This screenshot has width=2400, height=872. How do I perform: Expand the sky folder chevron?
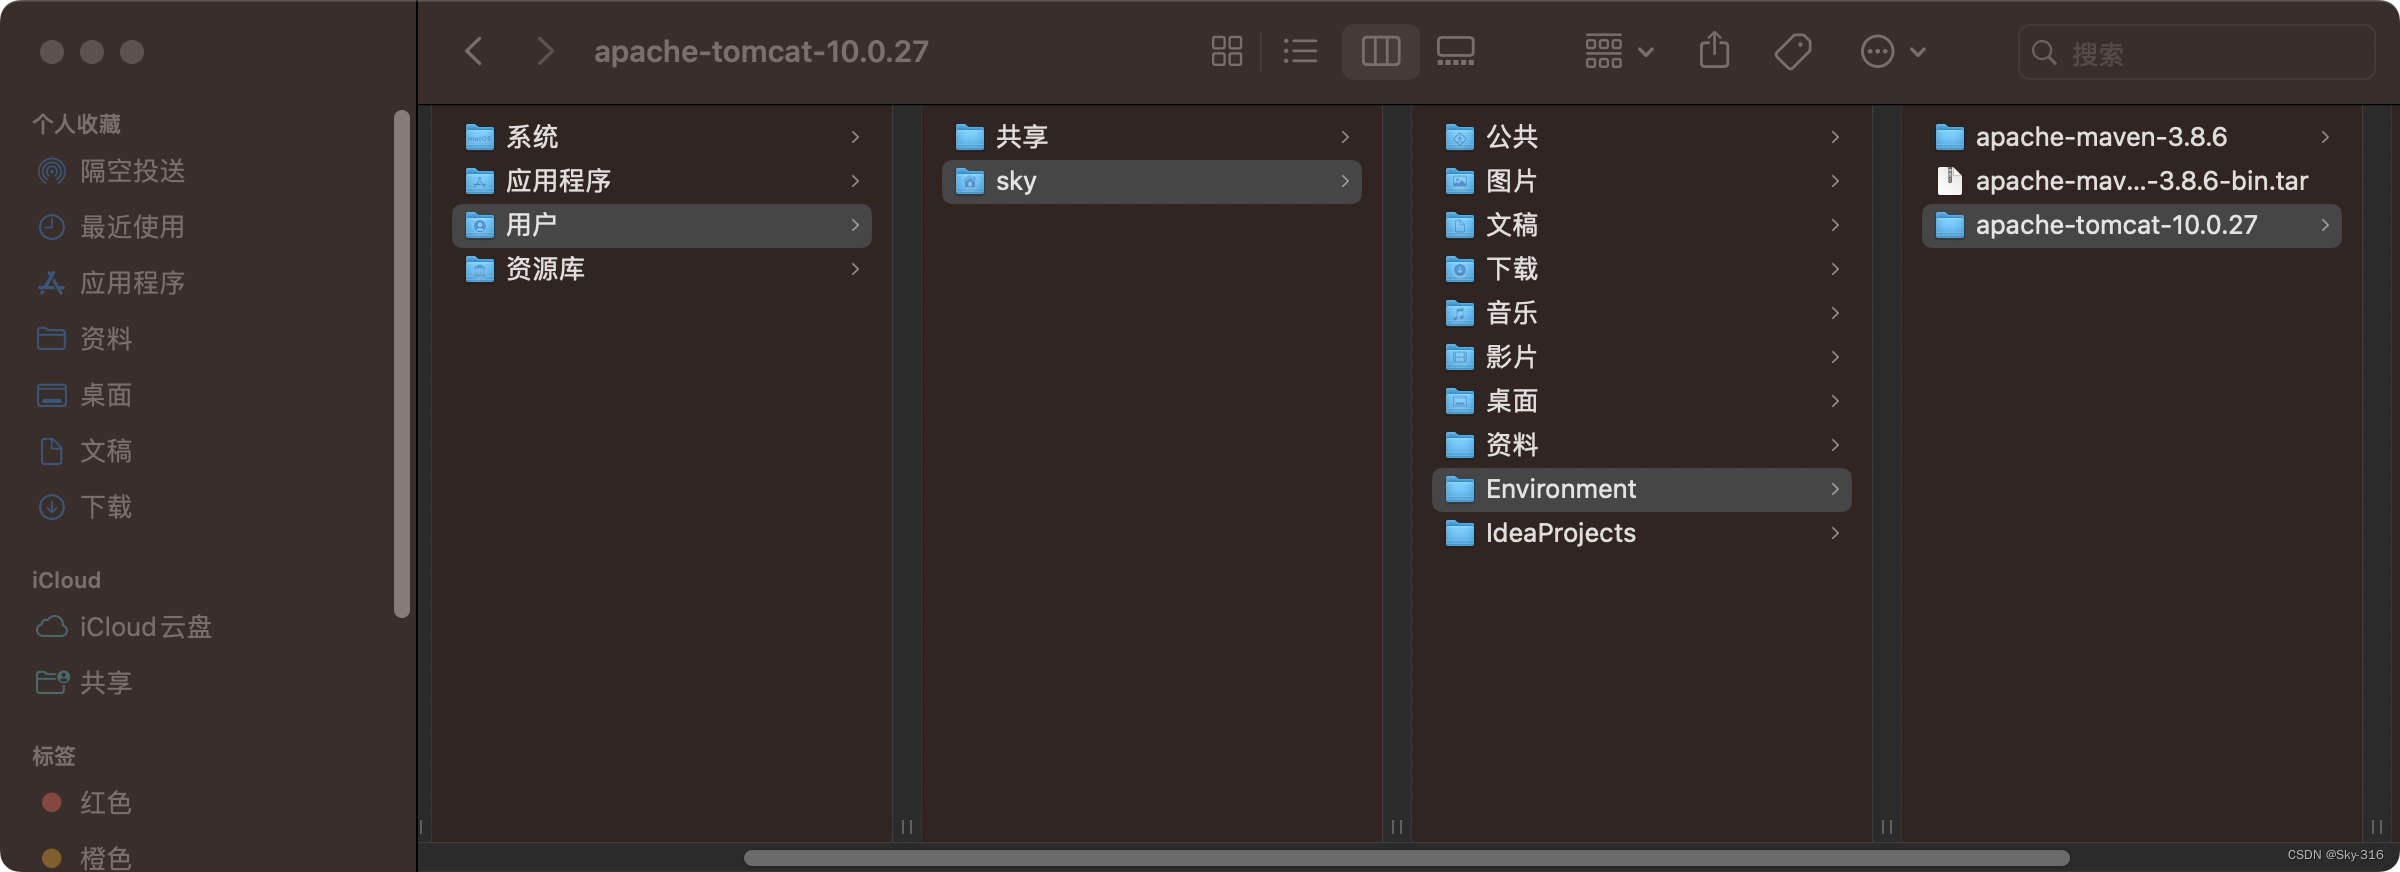coord(1345,181)
